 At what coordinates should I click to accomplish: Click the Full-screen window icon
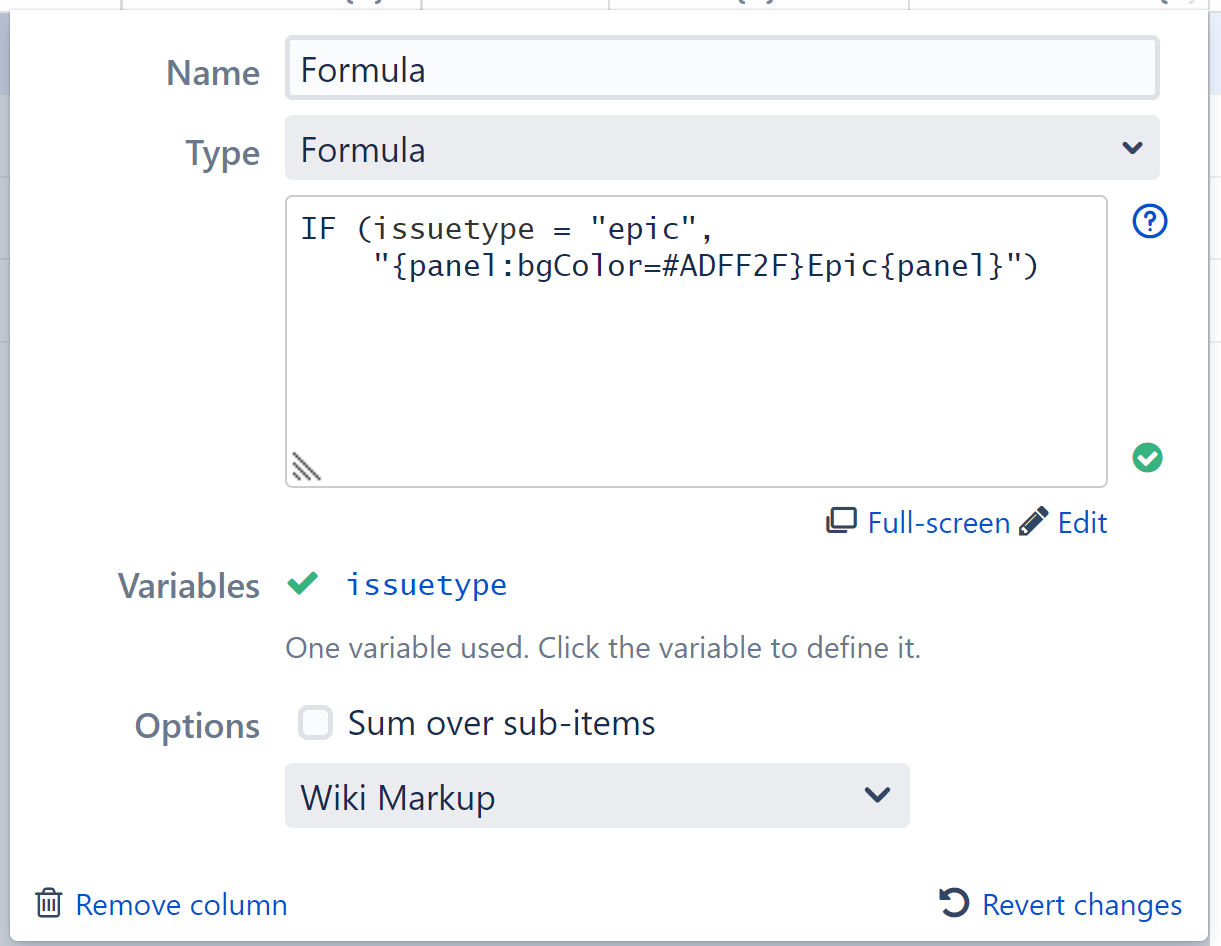[x=841, y=520]
